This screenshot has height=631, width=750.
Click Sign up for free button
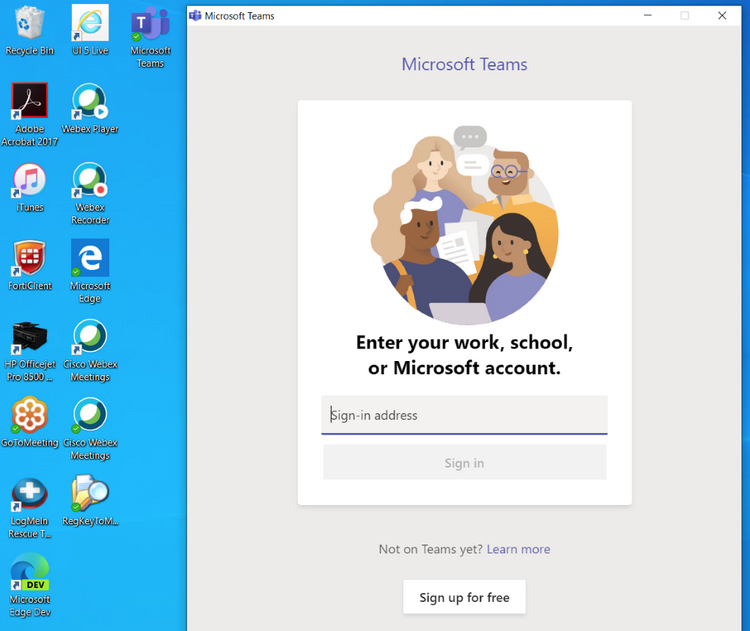tap(464, 597)
